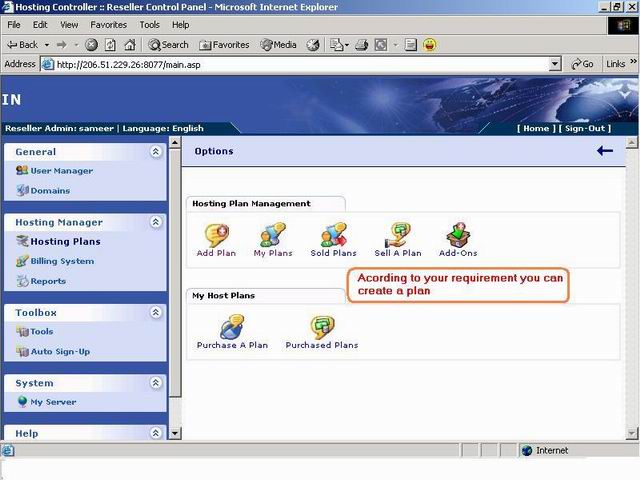Go back using the Back button
This screenshot has height=480, width=640.
click(22, 45)
